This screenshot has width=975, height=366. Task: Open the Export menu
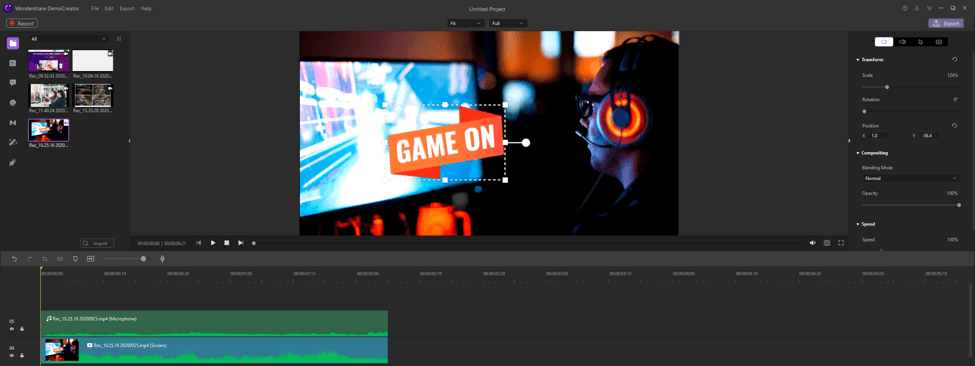[127, 9]
